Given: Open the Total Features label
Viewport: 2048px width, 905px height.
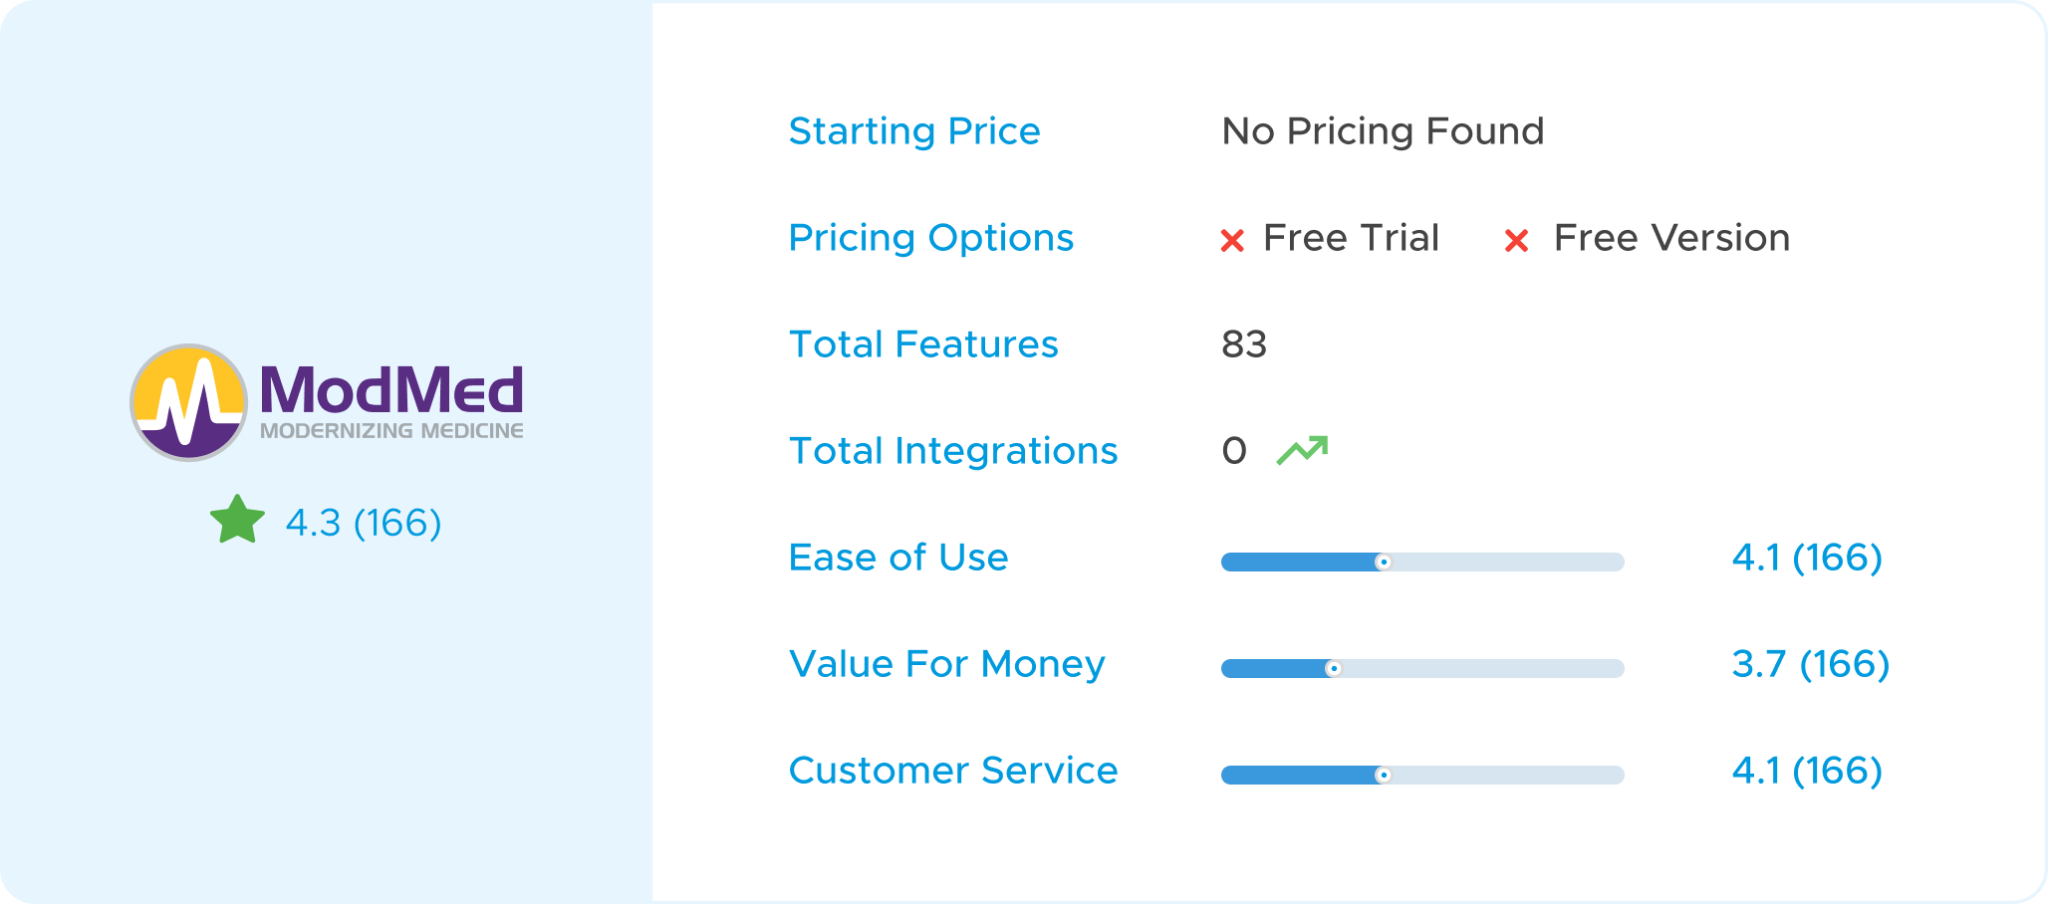Looking at the screenshot, I should [923, 344].
